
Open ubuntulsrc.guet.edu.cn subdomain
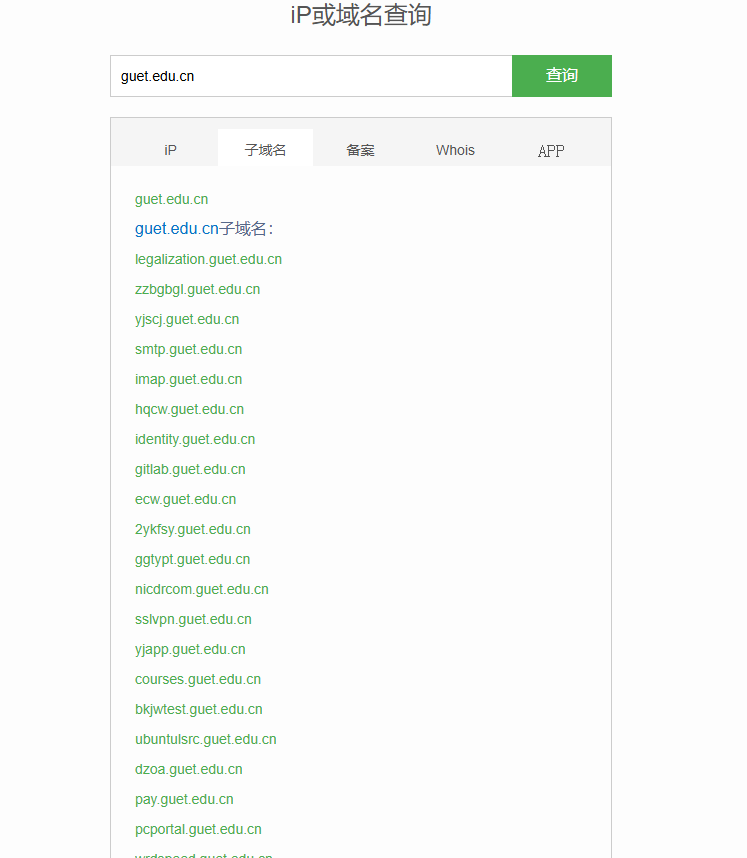(206, 739)
